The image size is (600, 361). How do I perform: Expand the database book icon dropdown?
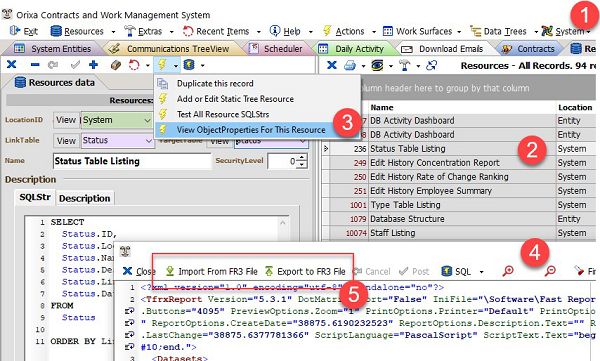click(202, 65)
